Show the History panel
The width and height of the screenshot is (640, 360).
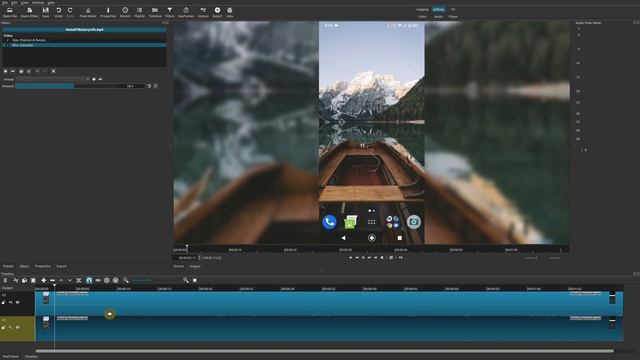203,12
